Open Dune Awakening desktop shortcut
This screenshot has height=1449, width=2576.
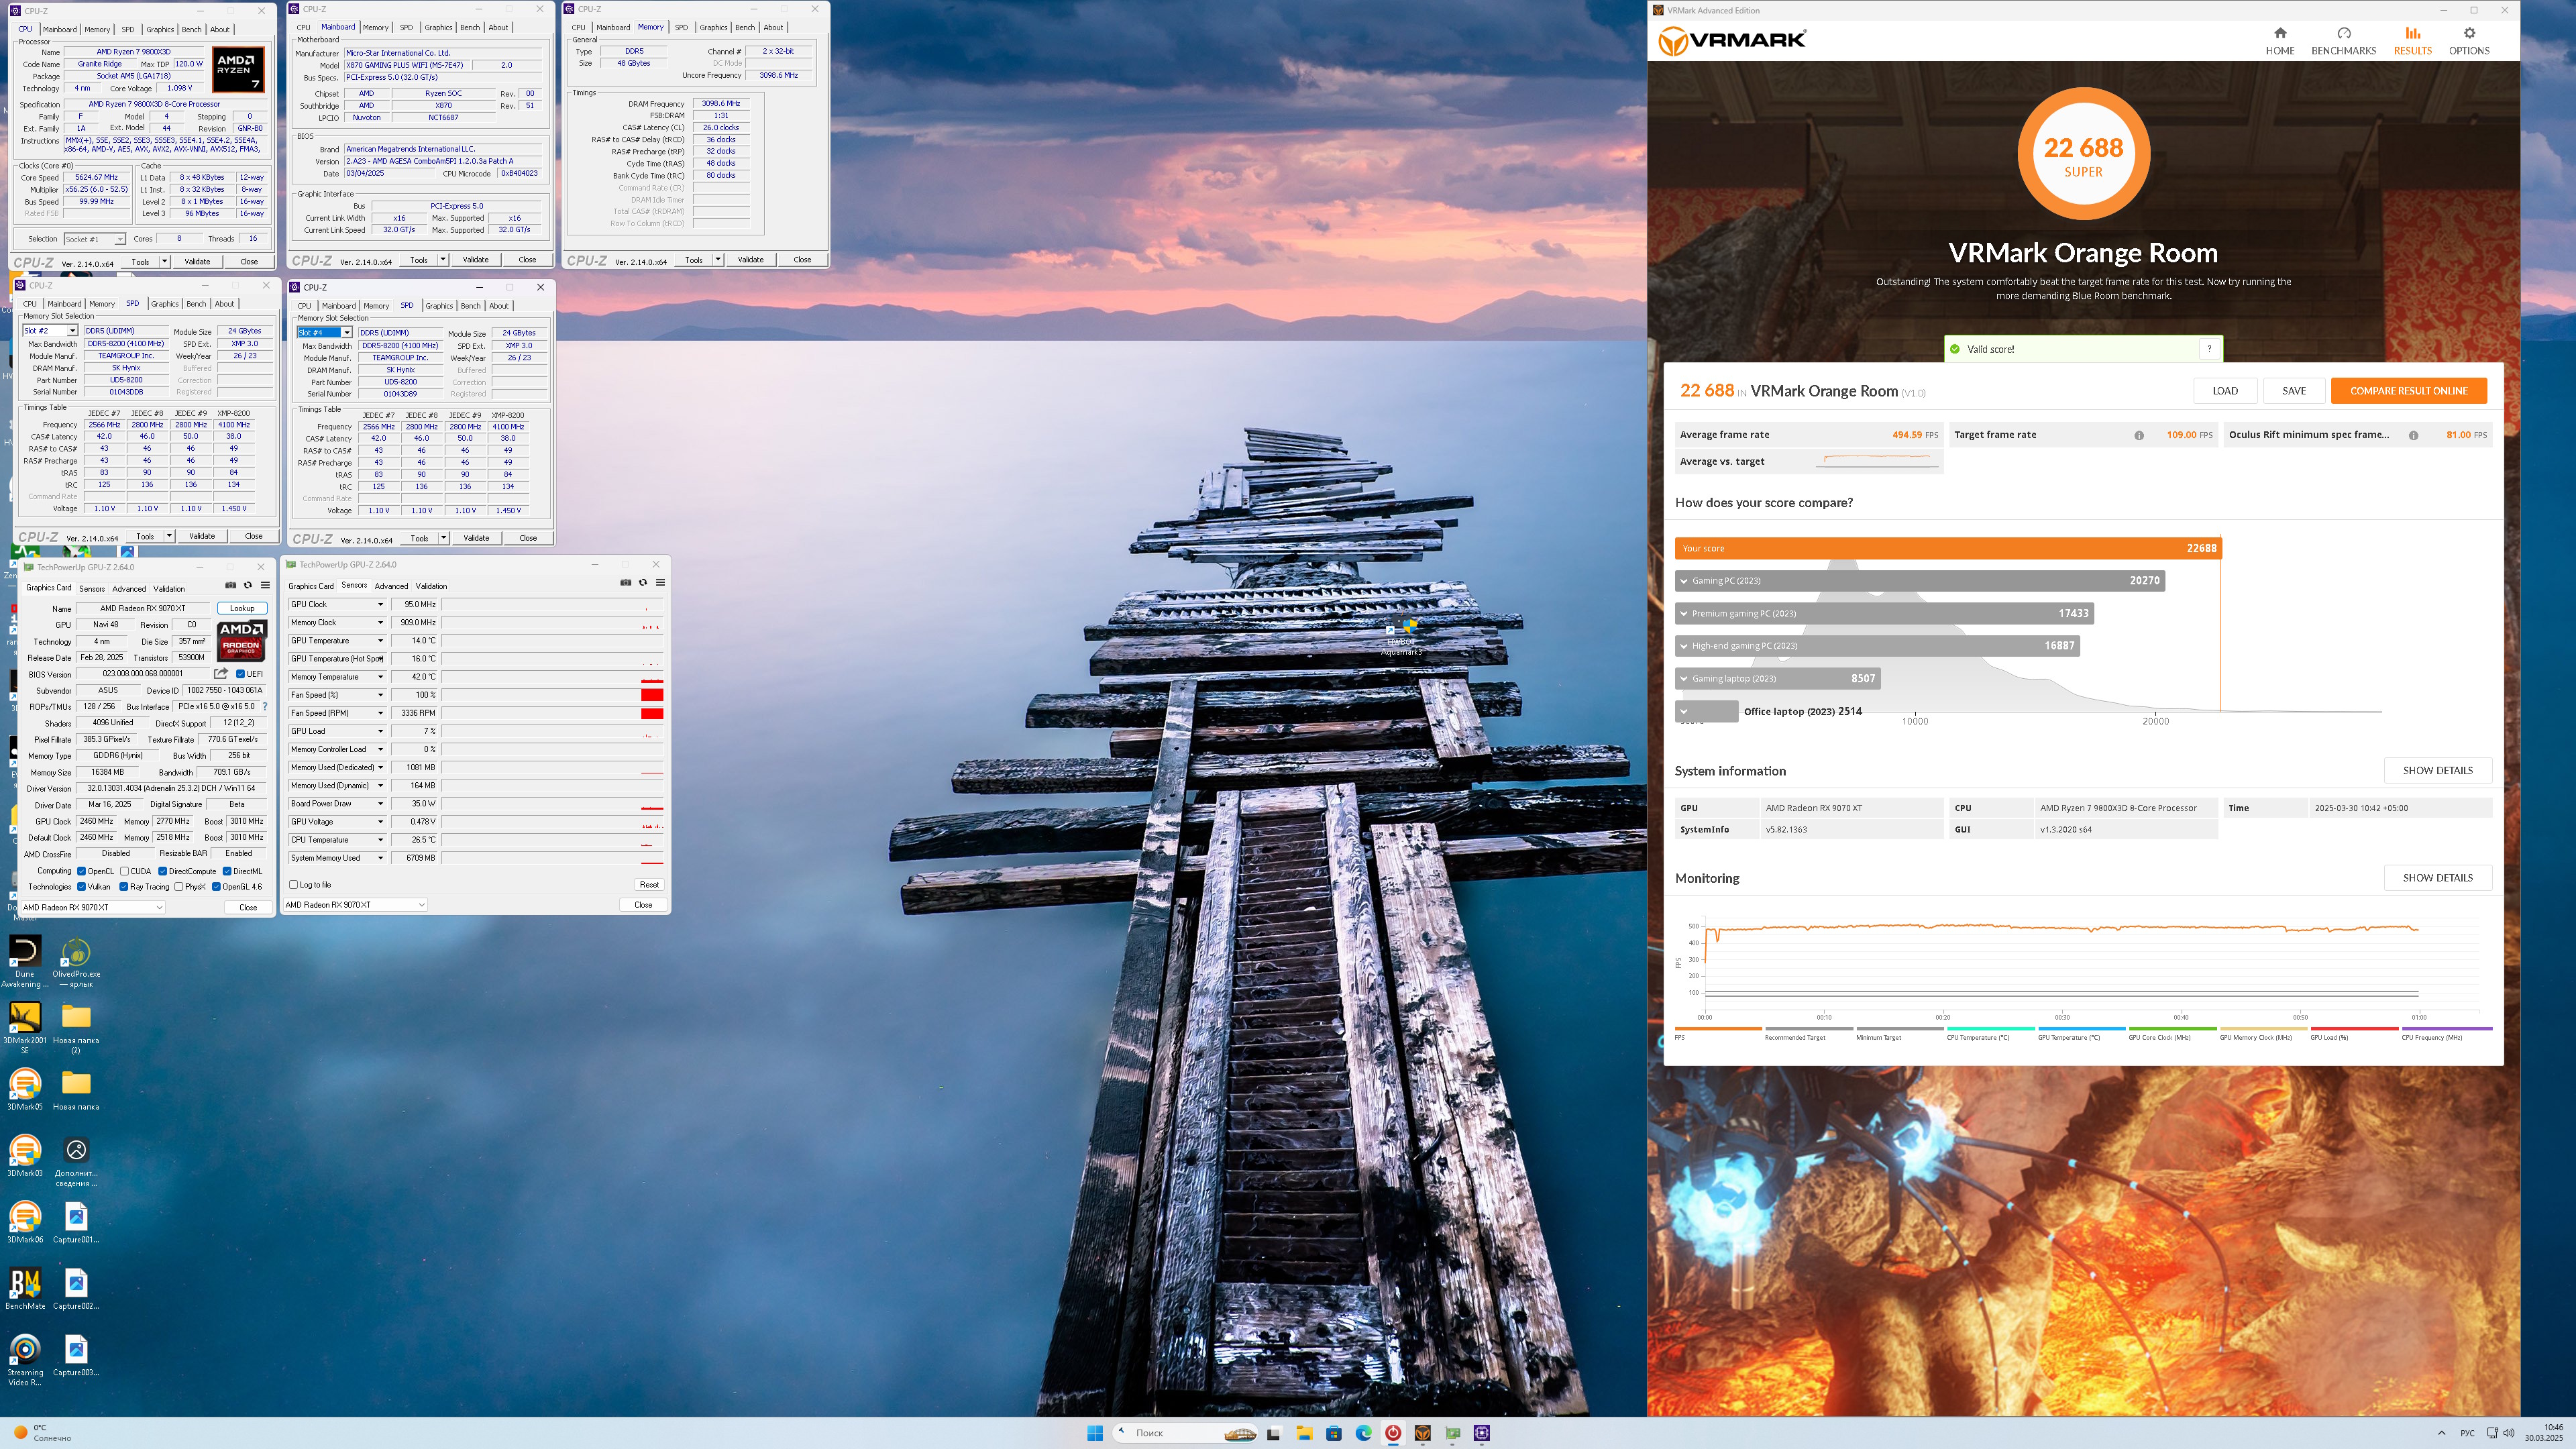click(x=25, y=962)
